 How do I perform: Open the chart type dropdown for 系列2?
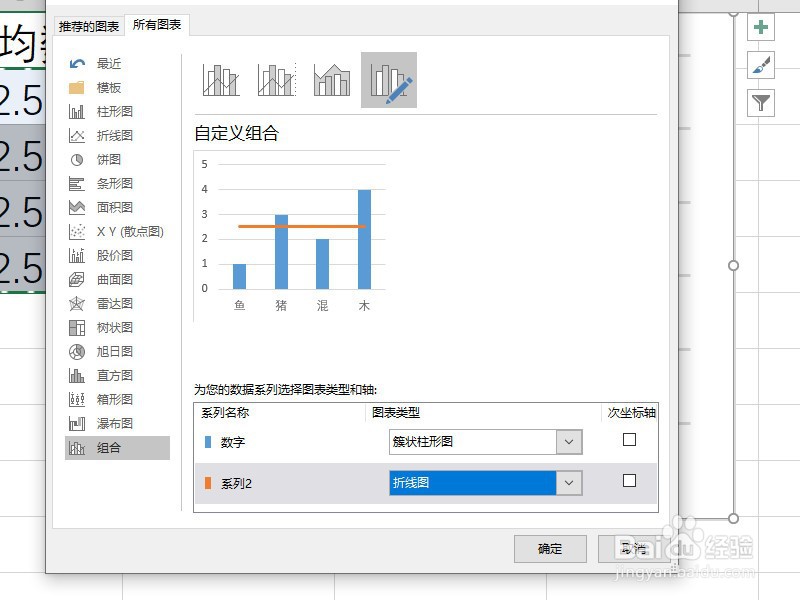click(570, 481)
